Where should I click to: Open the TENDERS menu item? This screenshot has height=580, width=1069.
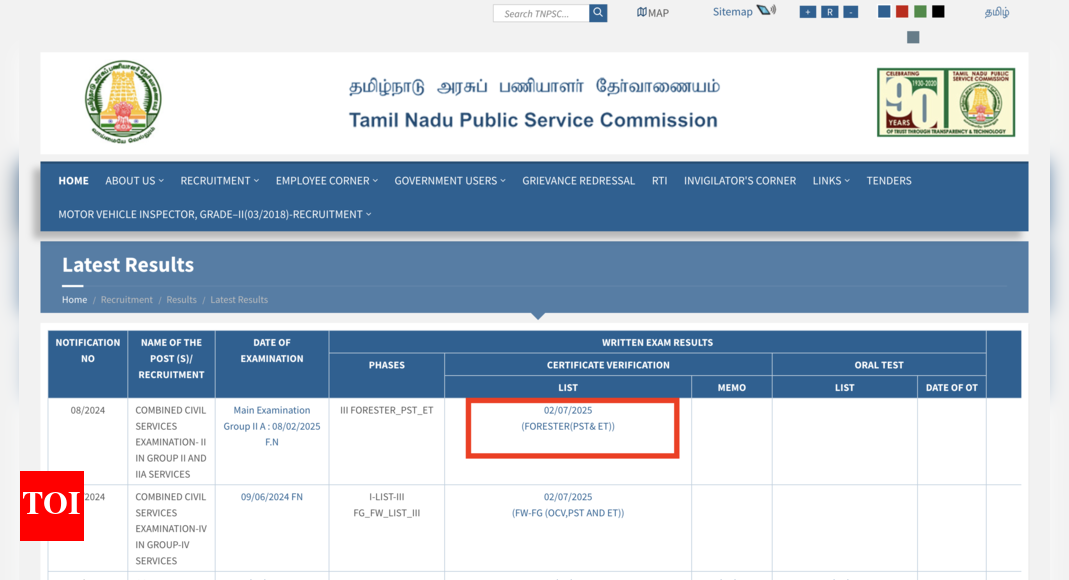point(889,181)
